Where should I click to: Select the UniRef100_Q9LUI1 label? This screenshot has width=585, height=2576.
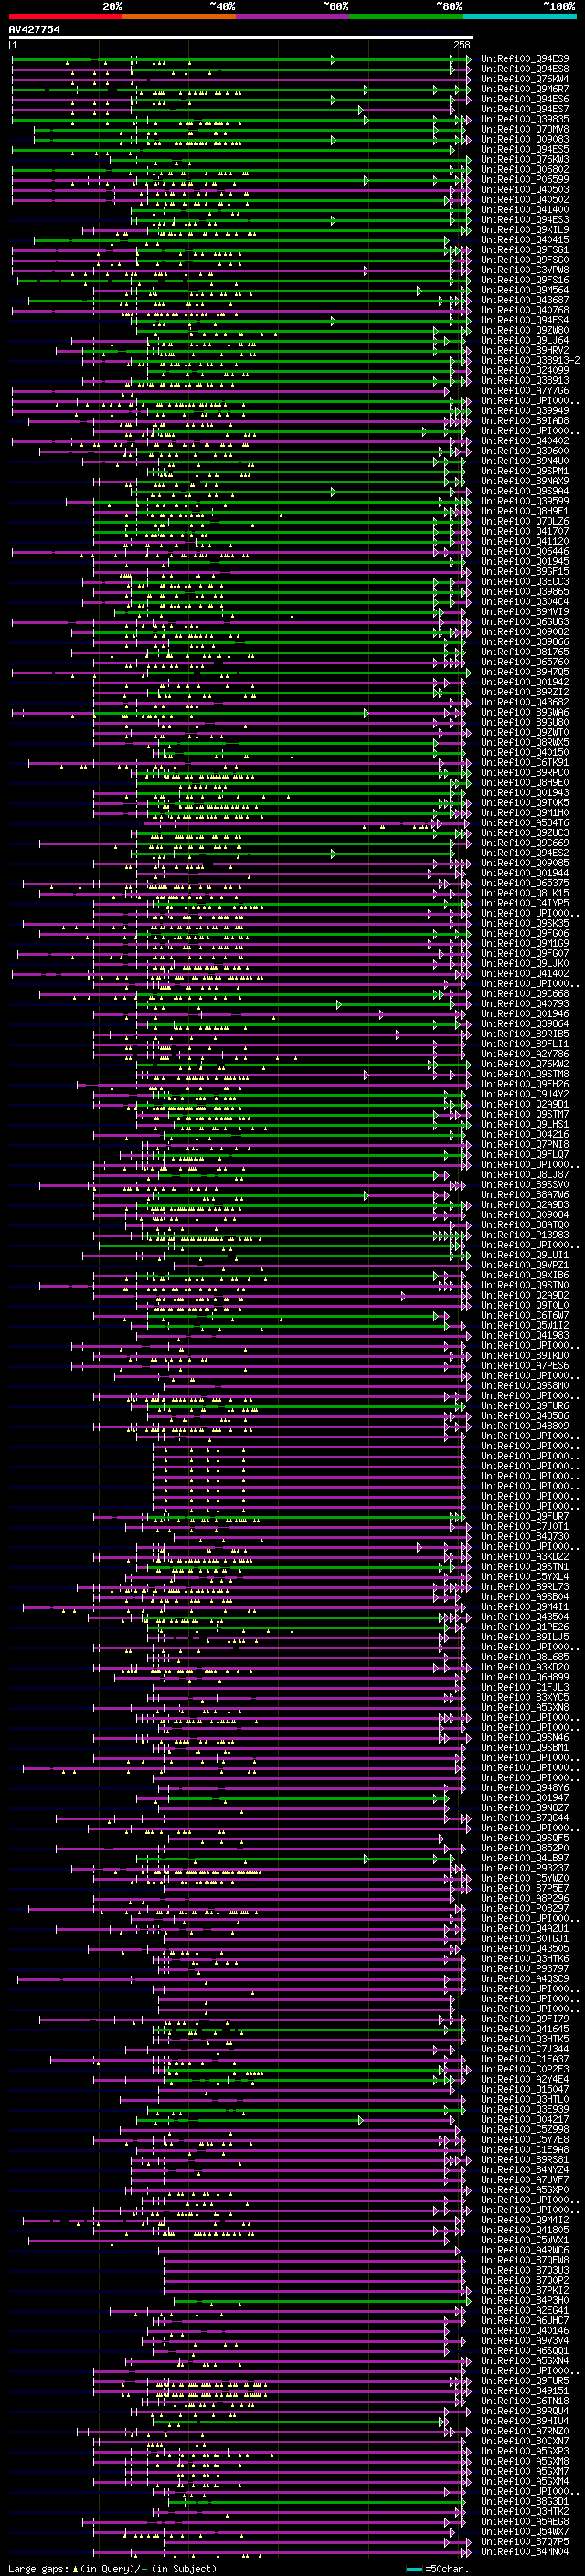tap(525, 1254)
